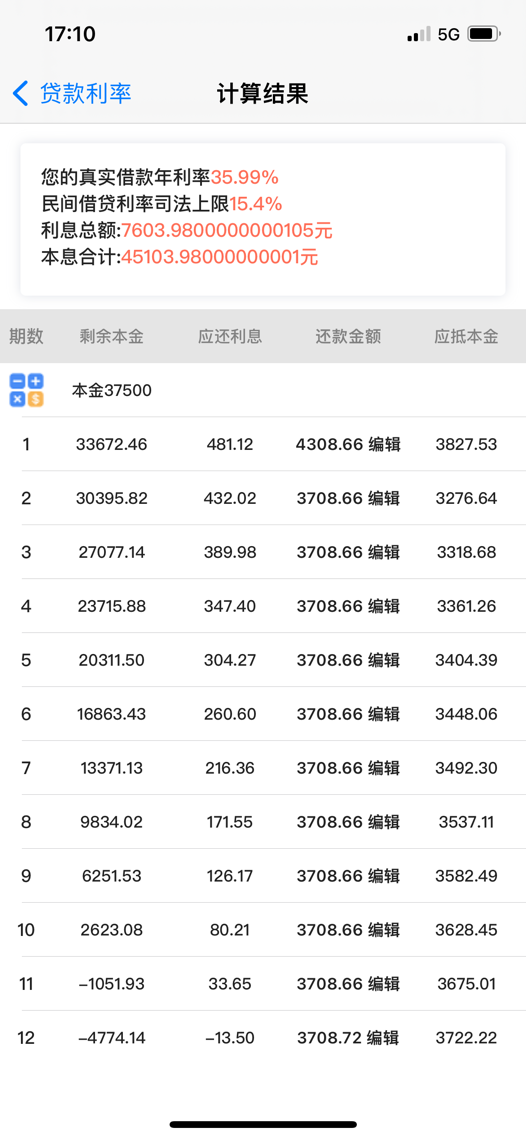The height and width of the screenshot is (1139, 526).
Task: Tap interest due 171.55
Action: tap(230, 822)
